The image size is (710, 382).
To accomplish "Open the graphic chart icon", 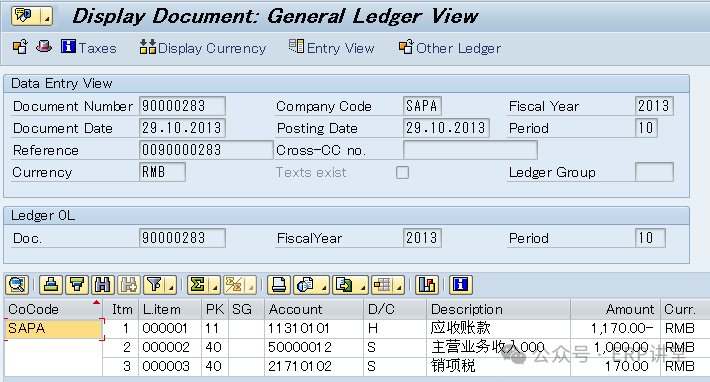I will click(427, 285).
